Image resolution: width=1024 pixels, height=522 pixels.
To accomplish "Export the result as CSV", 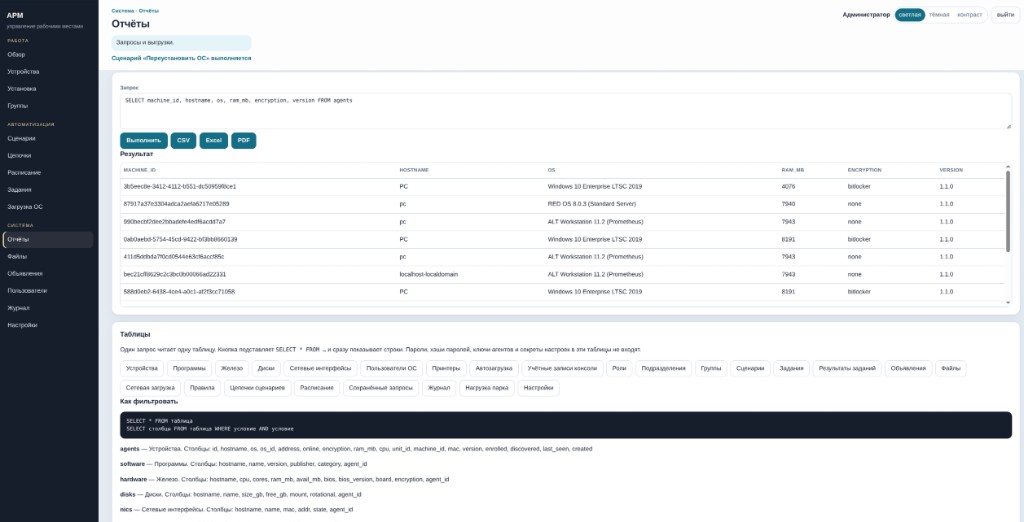I will pos(184,140).
